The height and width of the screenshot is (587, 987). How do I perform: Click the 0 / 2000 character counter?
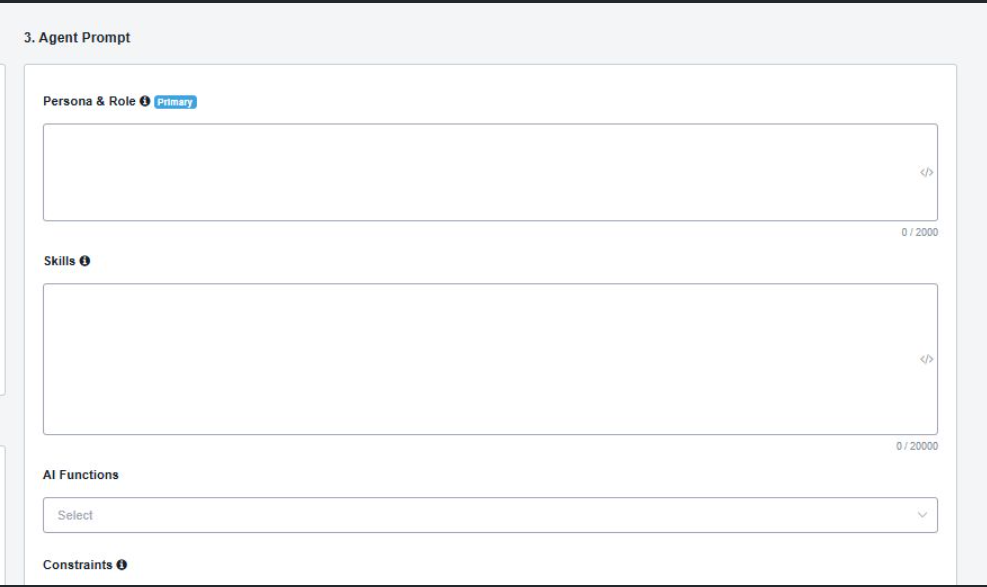919,232
